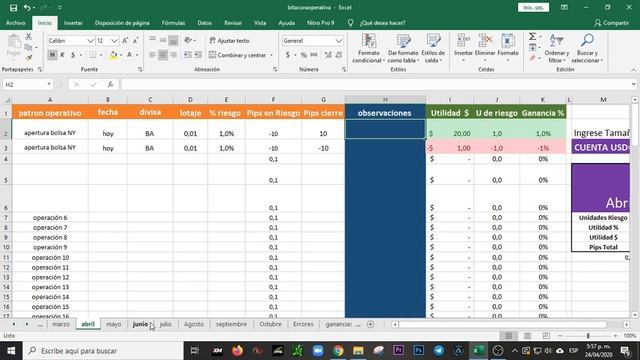Viewport: 640px width, 360px height.
Task: Open Dar formato como tabla
Action: pyautogui.click(x=403, y=48)
